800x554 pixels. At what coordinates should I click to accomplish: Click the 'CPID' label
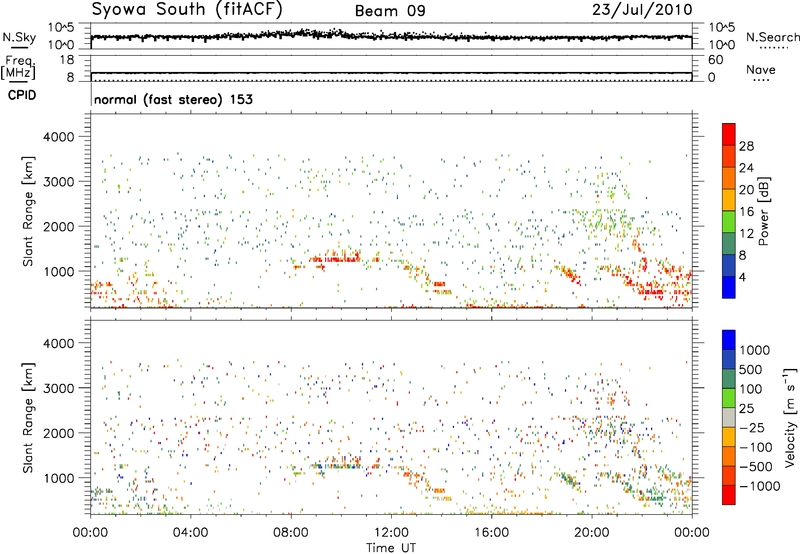coord(22,95)
